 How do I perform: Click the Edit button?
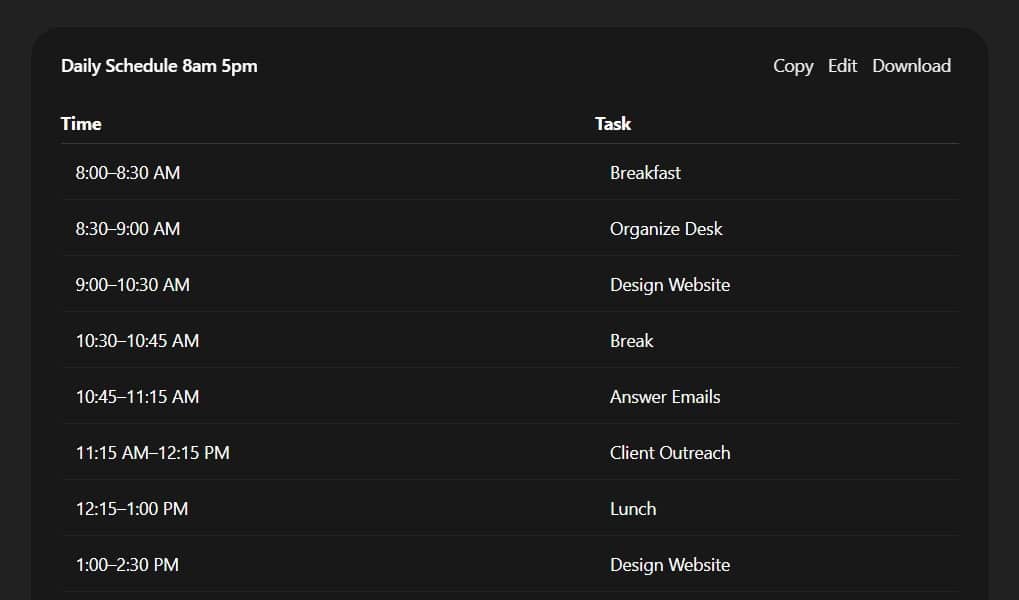(x=842, y=66)
